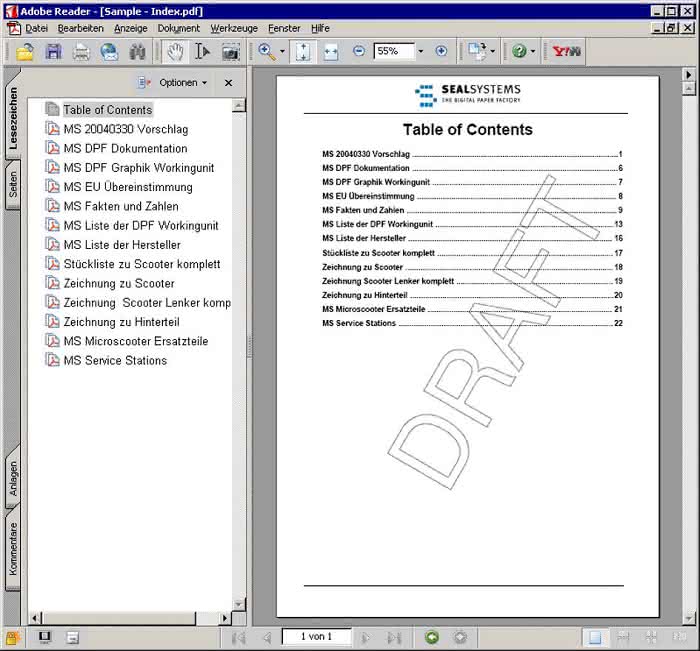
Task: Click Zeichnung zu Hinterteil contents entry
Action: 472,295
